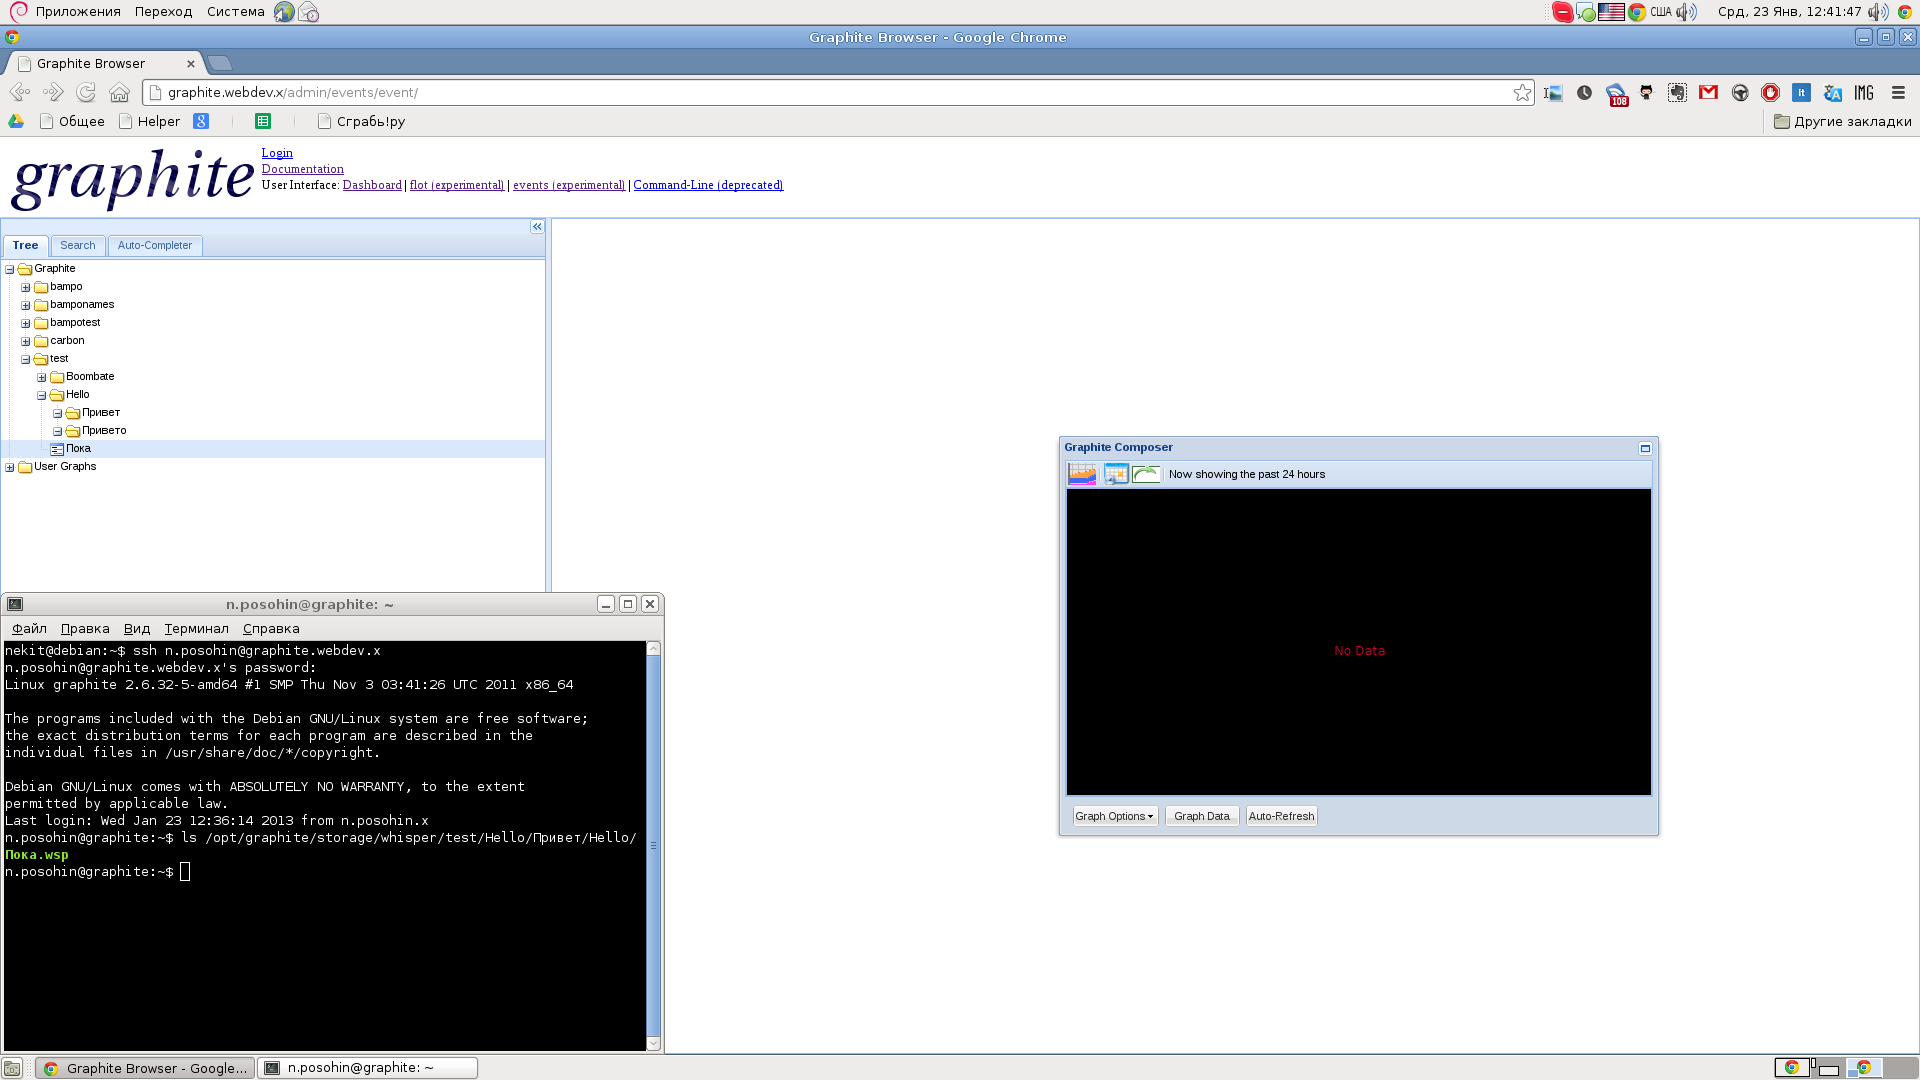Collapse the left tree panel with the double-arrow
The height and width of the screenshot is (1080, 1920).
pos(537,227)
